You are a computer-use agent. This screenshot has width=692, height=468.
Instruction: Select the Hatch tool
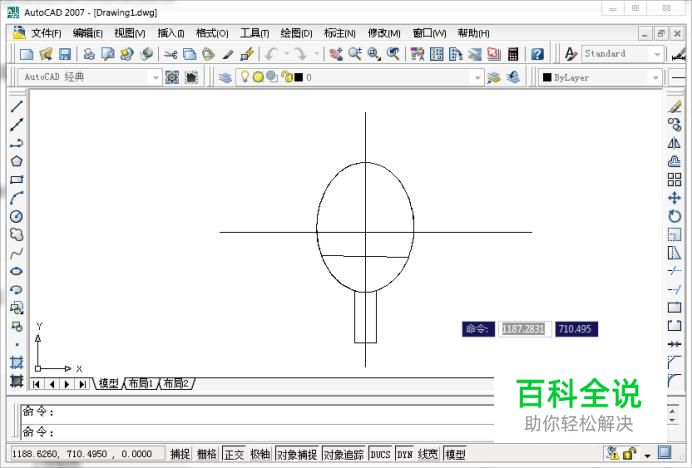[x=17, y=362]
